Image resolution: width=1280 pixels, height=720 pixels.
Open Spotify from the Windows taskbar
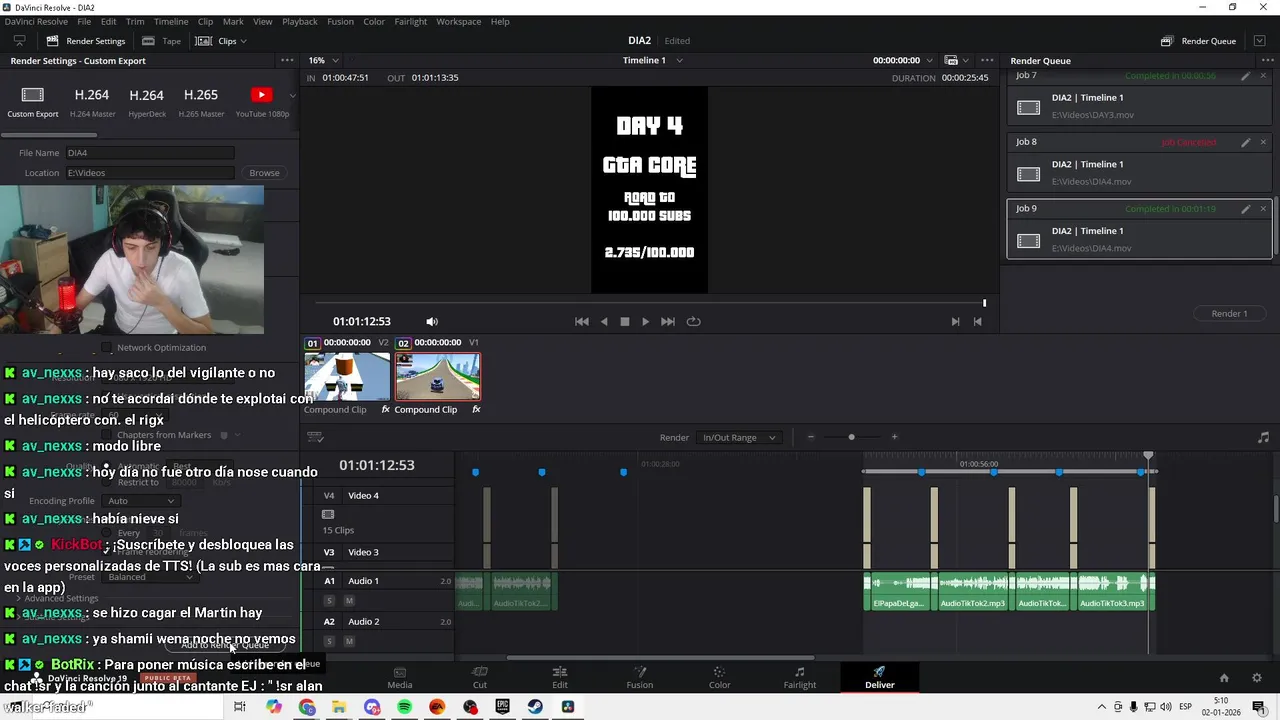tap(405, 707)
